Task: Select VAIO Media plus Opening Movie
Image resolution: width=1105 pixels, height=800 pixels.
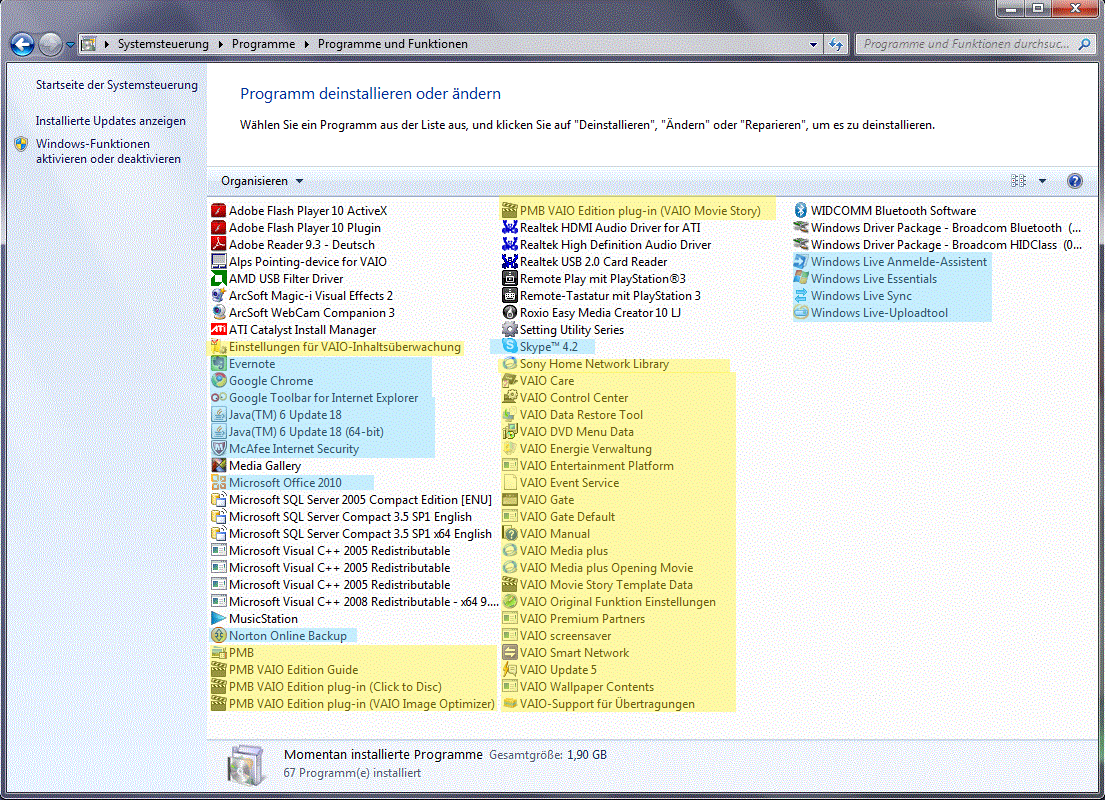Action: click(x=598, y=568)
